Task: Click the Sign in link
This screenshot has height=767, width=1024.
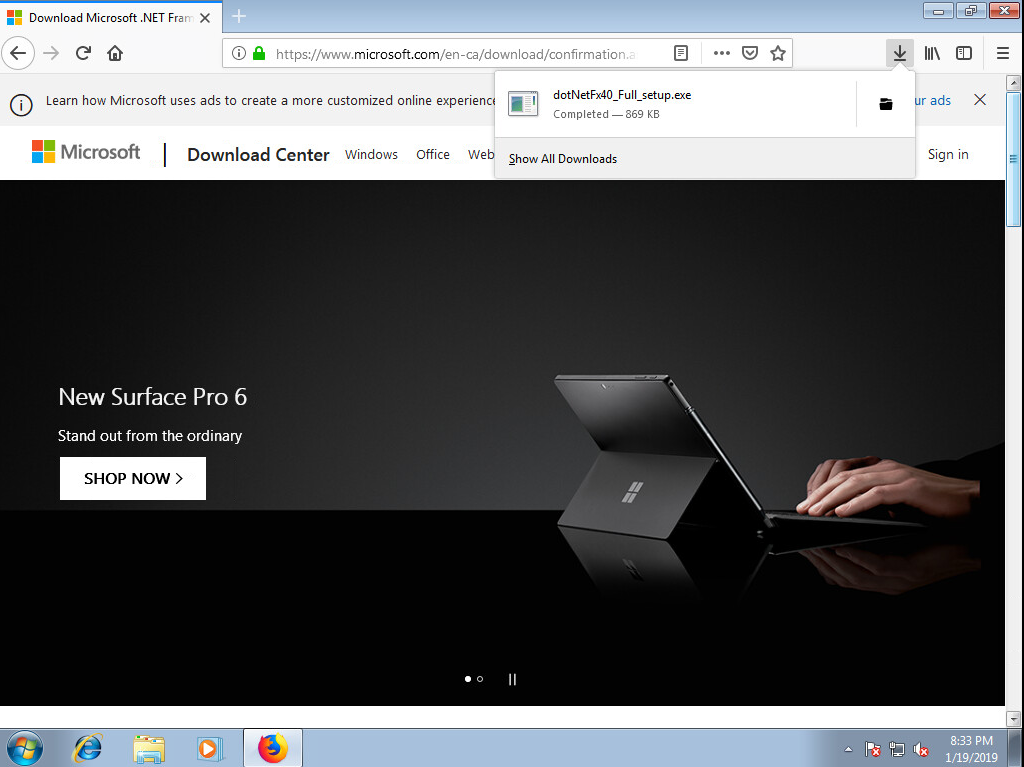Action: 948,154
